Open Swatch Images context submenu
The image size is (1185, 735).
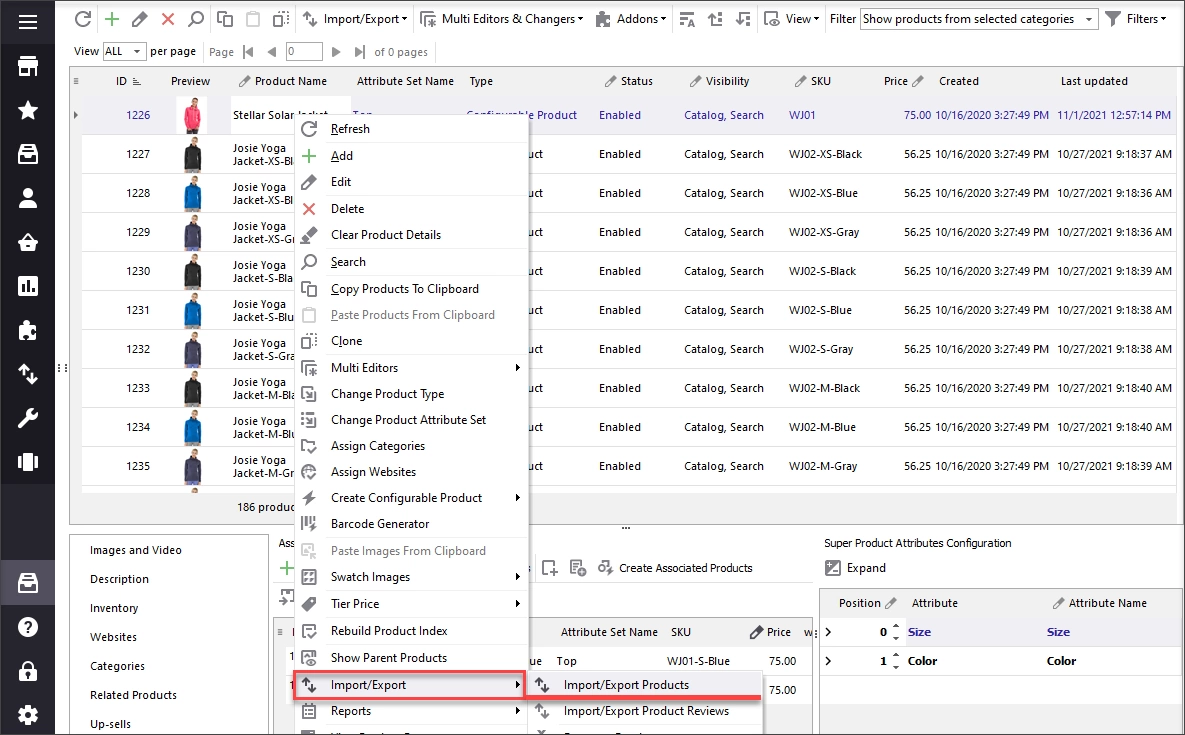point(411,577)
